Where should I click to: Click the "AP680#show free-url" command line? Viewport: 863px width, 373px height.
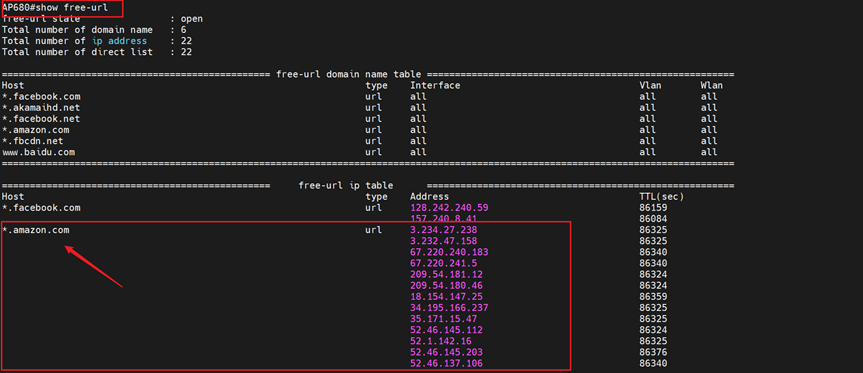point(54,8)
